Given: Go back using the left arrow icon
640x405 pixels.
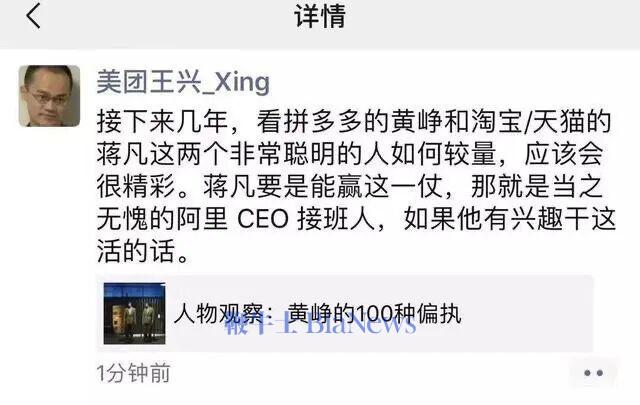Looking at the screenshot, I should point(33,16).
